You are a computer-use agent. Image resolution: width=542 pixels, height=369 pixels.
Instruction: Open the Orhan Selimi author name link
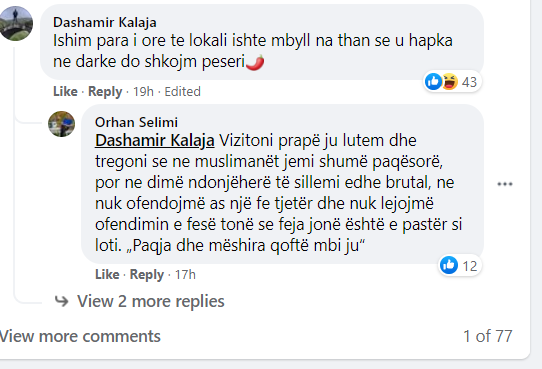pyautogui.click(x=136, y=122)
